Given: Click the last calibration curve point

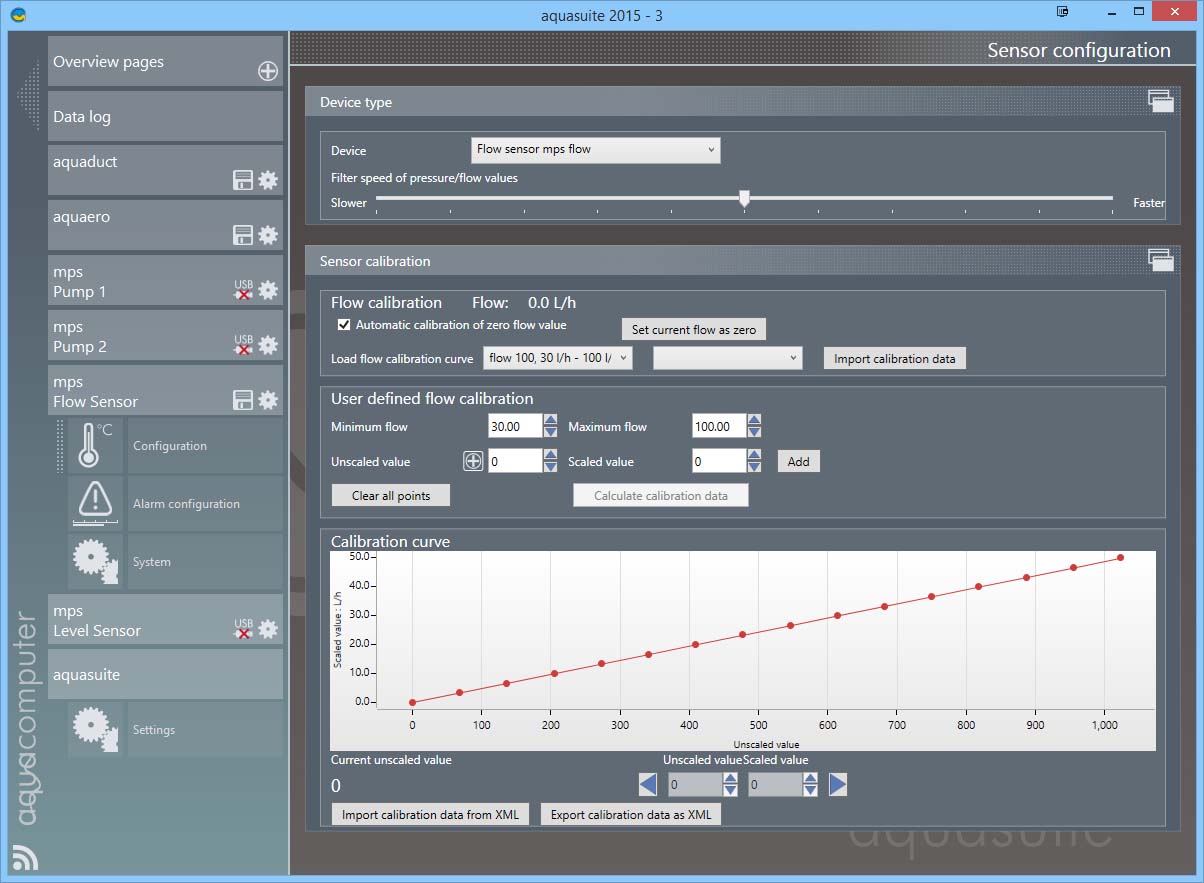Looking at the screenshot, I should pos(1120,557).
